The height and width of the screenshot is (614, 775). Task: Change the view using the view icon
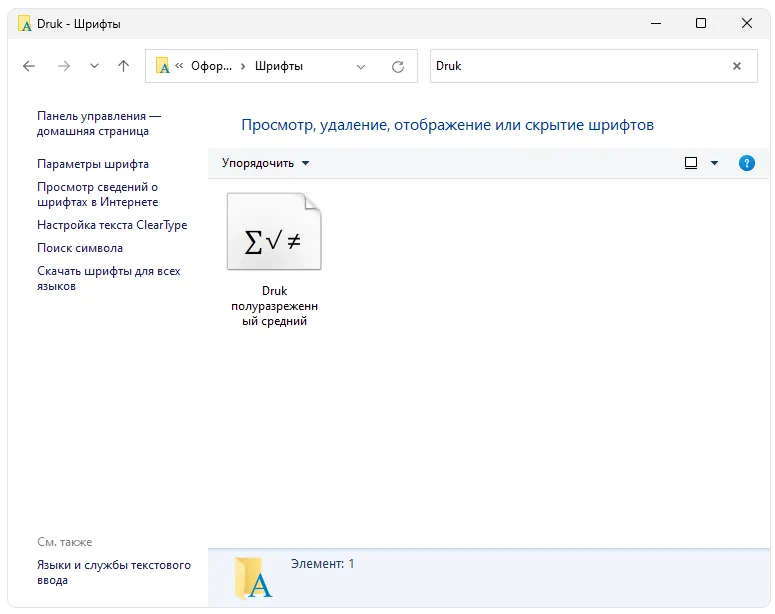pos(691,163)
